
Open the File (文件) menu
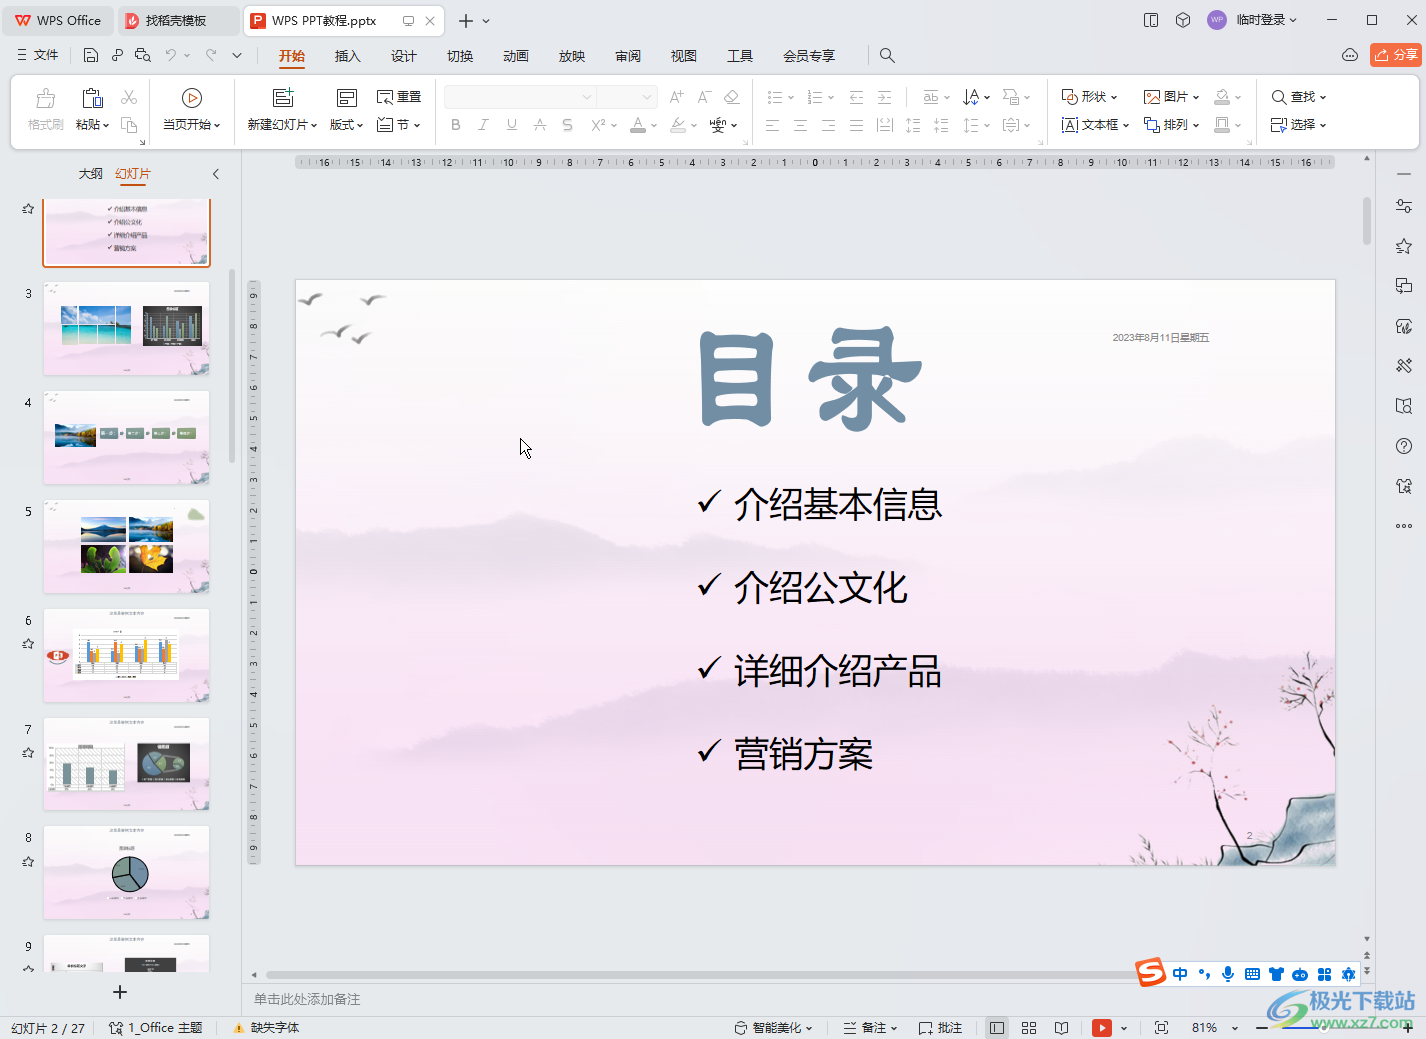point(38,55)
